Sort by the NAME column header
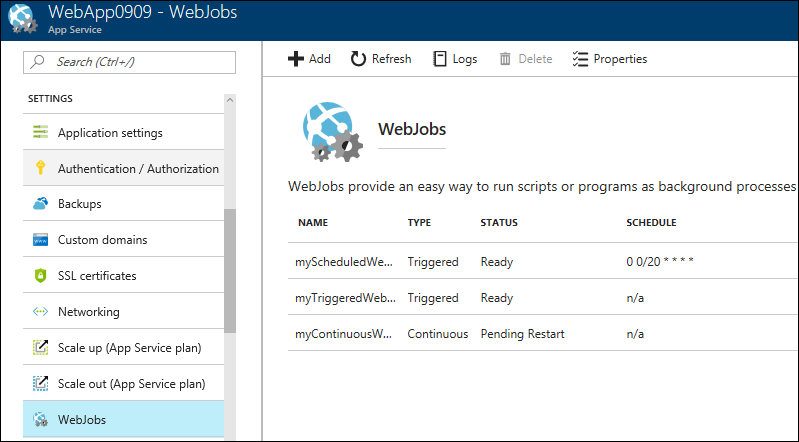 point(313,222)
